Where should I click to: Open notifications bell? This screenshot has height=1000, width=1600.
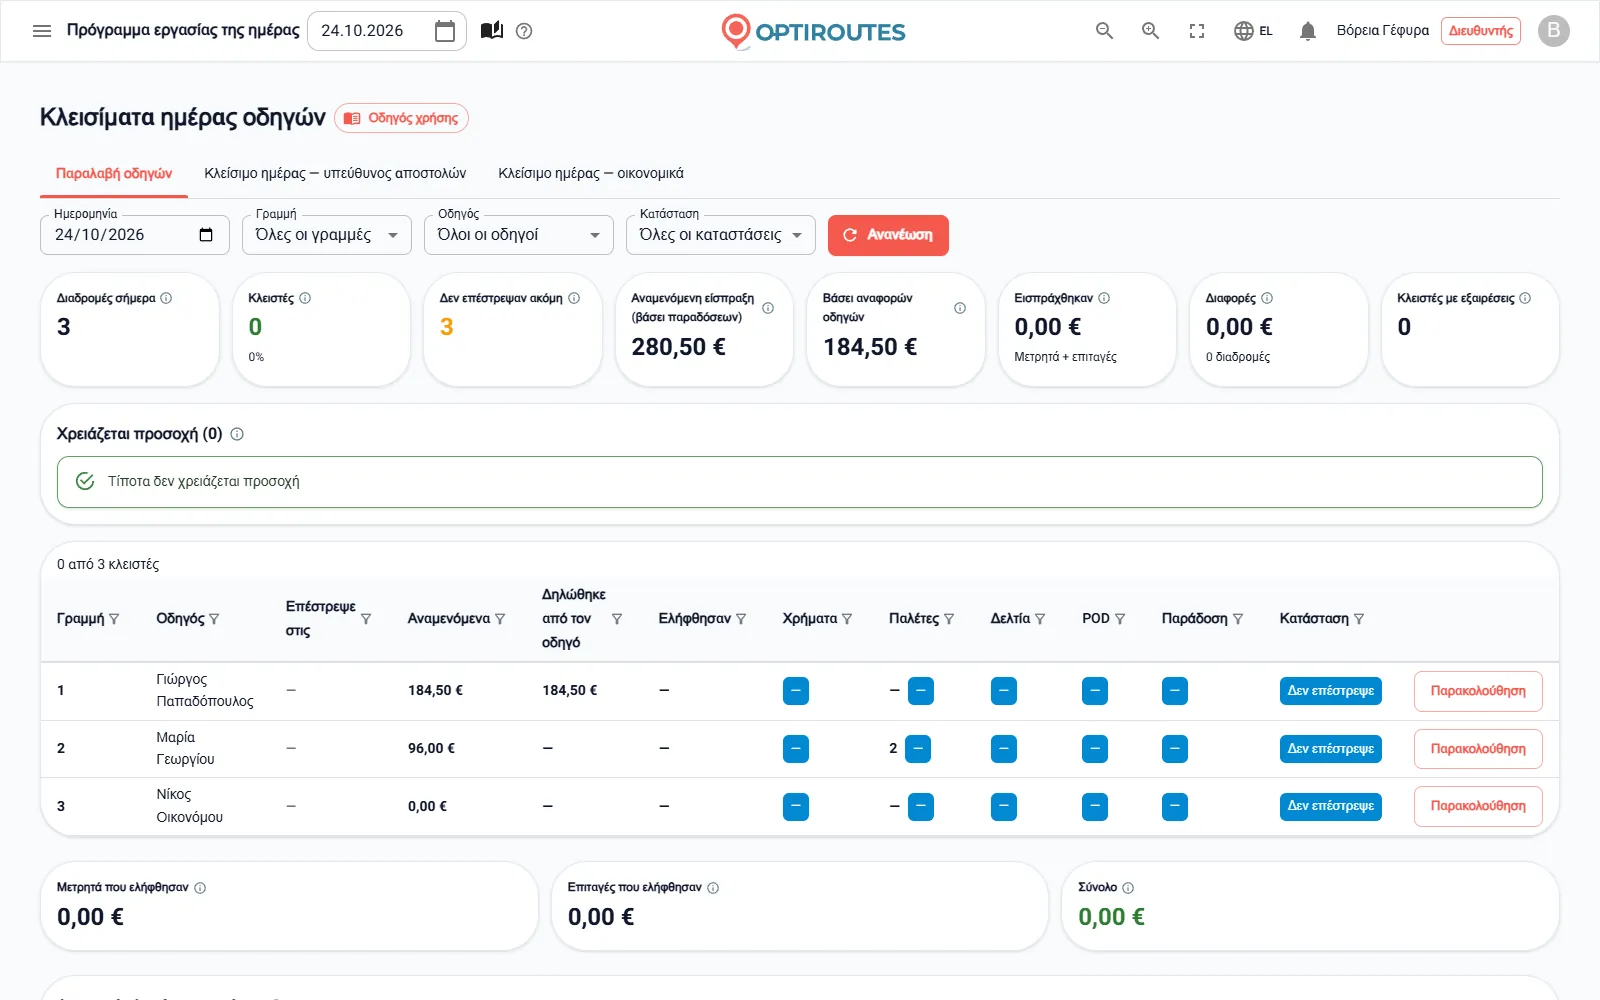1308,31
